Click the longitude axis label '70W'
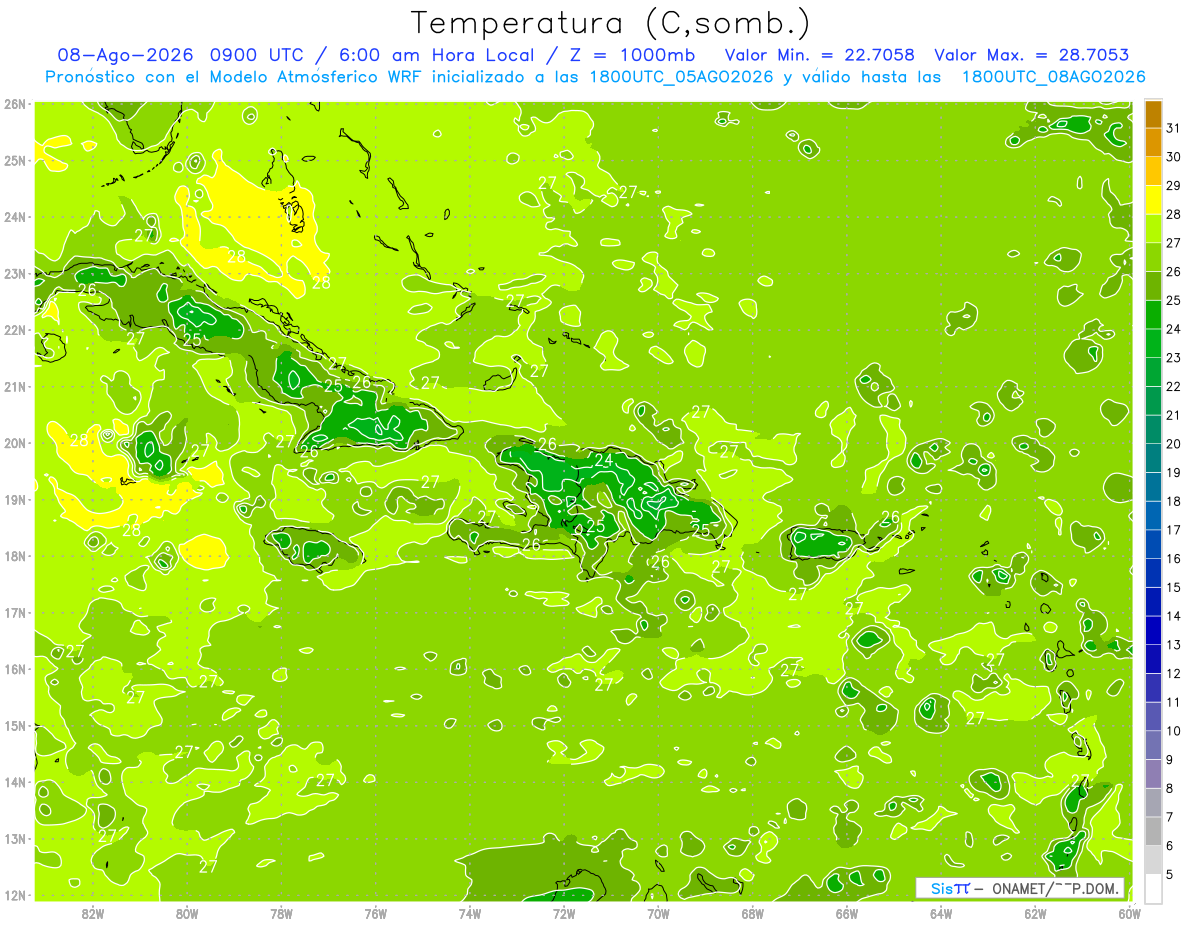Viewport: 1200px width, 927px height. click(x=658, y=913)
